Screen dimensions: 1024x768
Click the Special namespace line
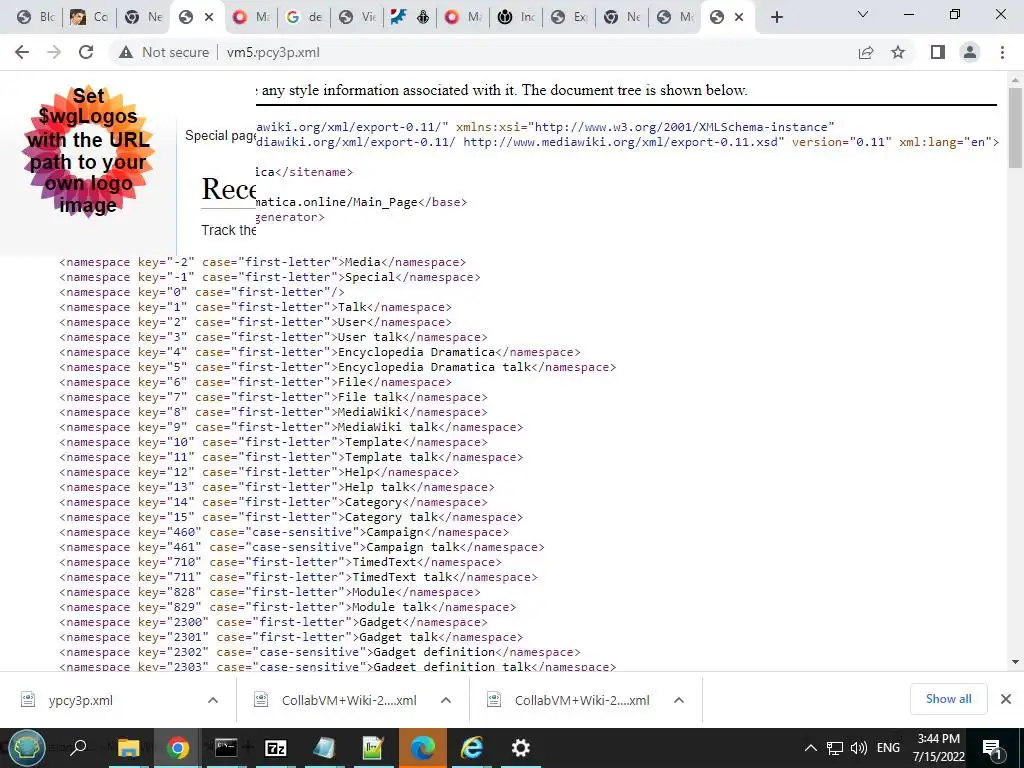(x=270, y=277)
